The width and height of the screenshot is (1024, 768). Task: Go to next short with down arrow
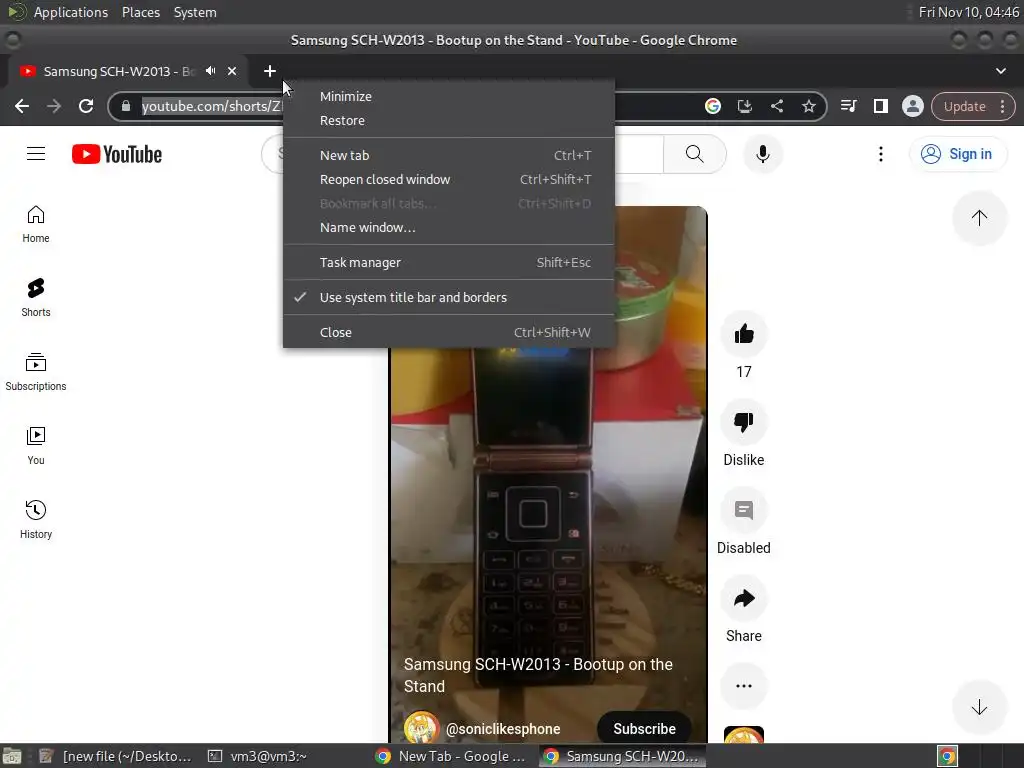point(979,707)
